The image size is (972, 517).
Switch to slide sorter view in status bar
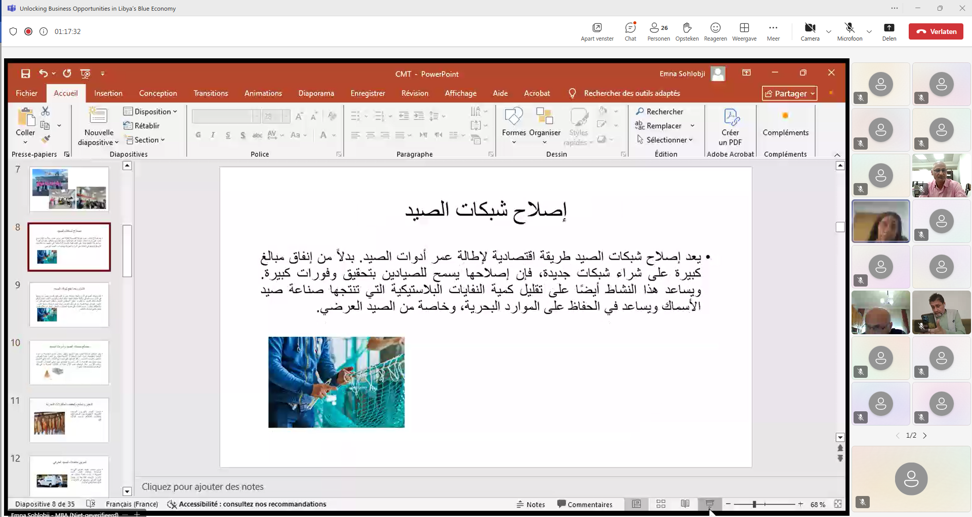(661, 504)
